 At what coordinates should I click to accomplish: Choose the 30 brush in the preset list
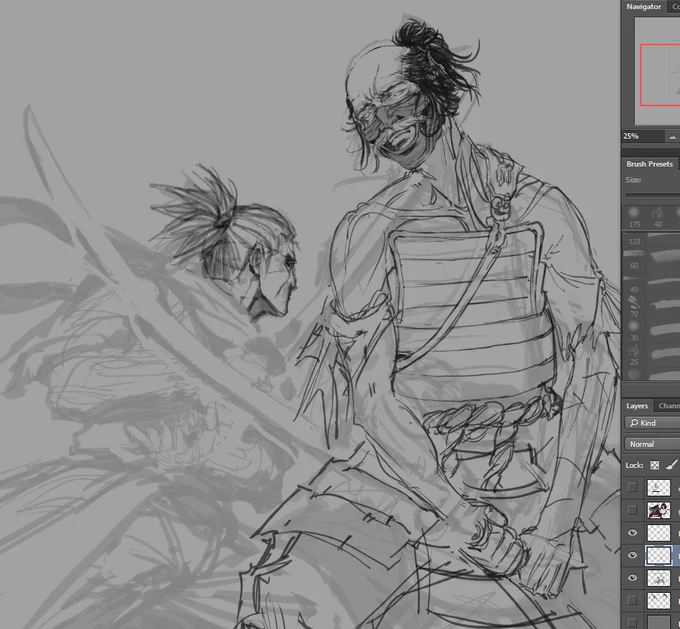pyautogui.click(x=651, y=331)
